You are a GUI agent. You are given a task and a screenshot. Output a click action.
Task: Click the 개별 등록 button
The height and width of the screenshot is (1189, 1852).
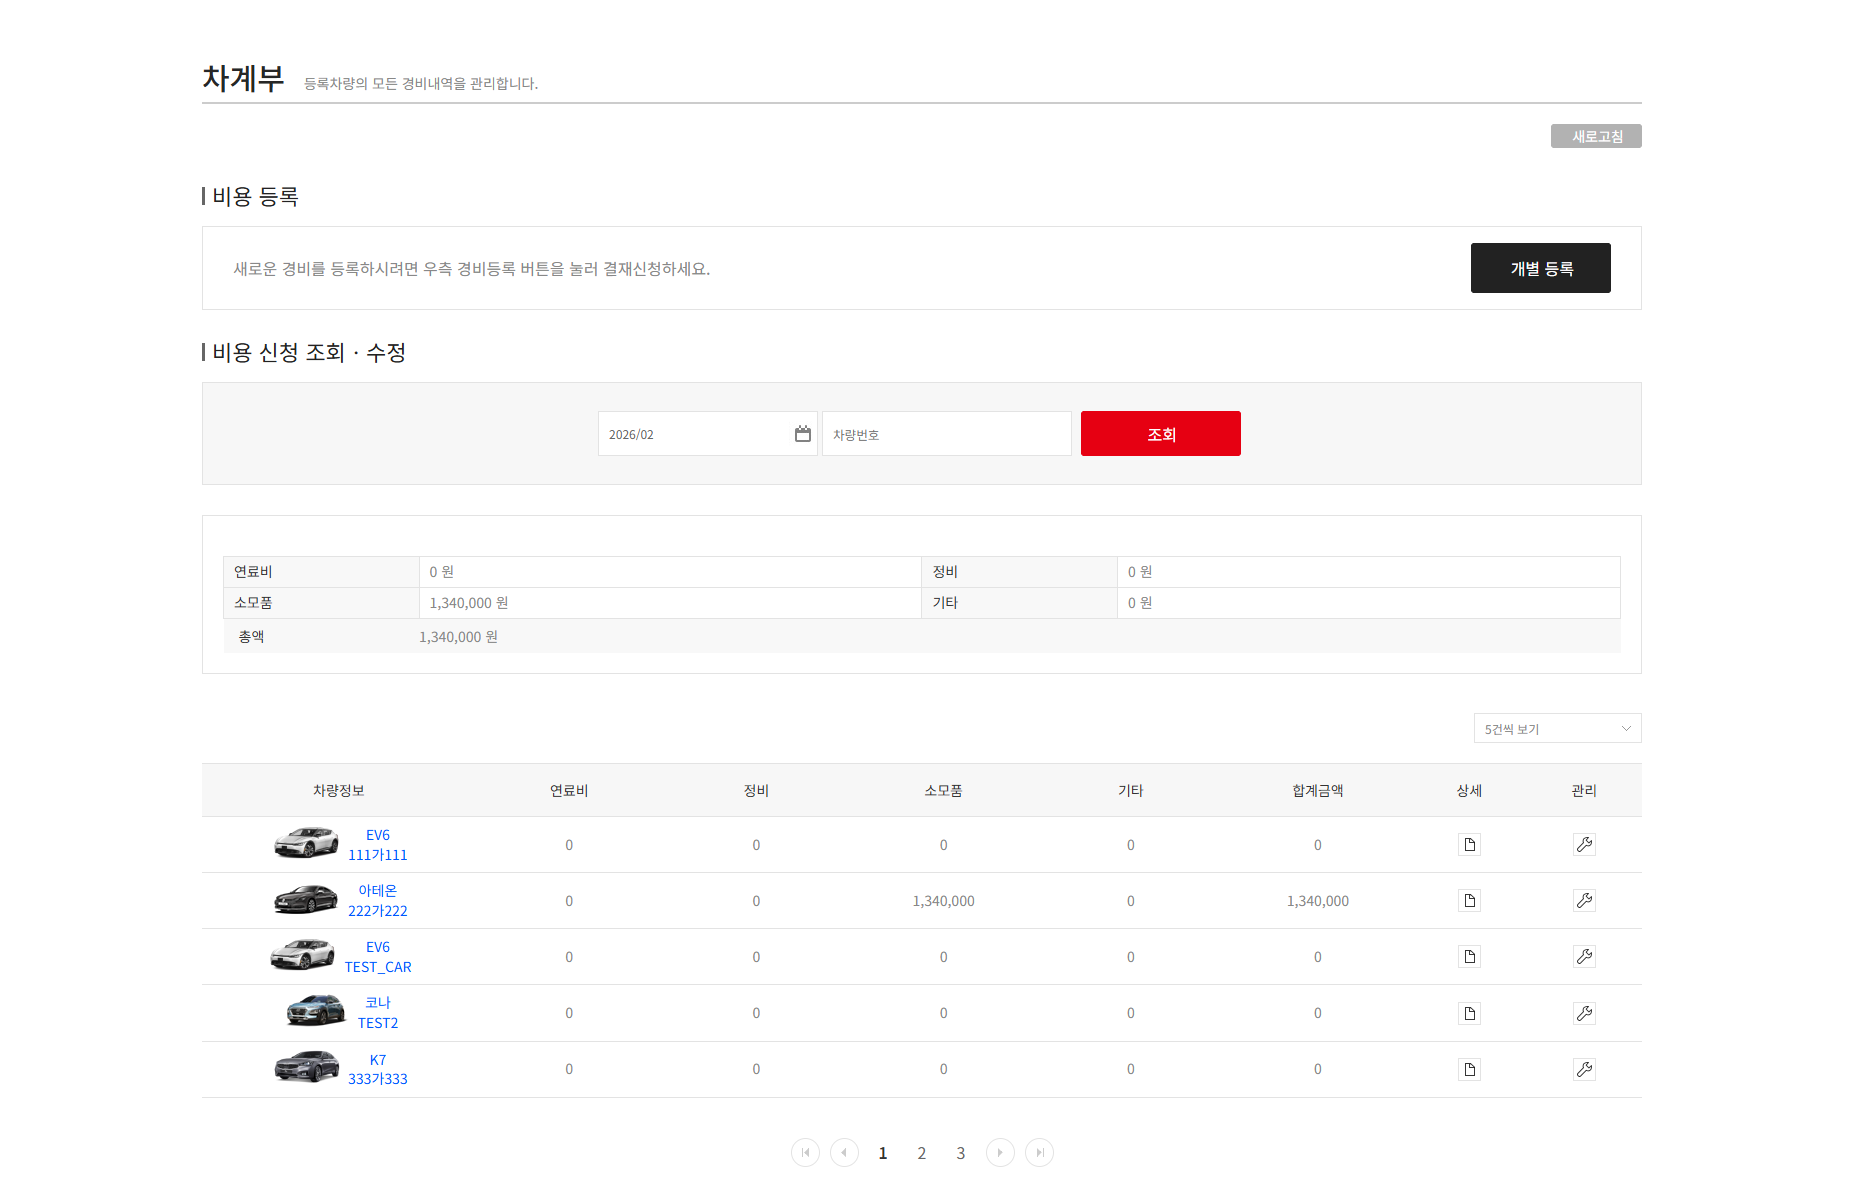(x=1540, y=268)
